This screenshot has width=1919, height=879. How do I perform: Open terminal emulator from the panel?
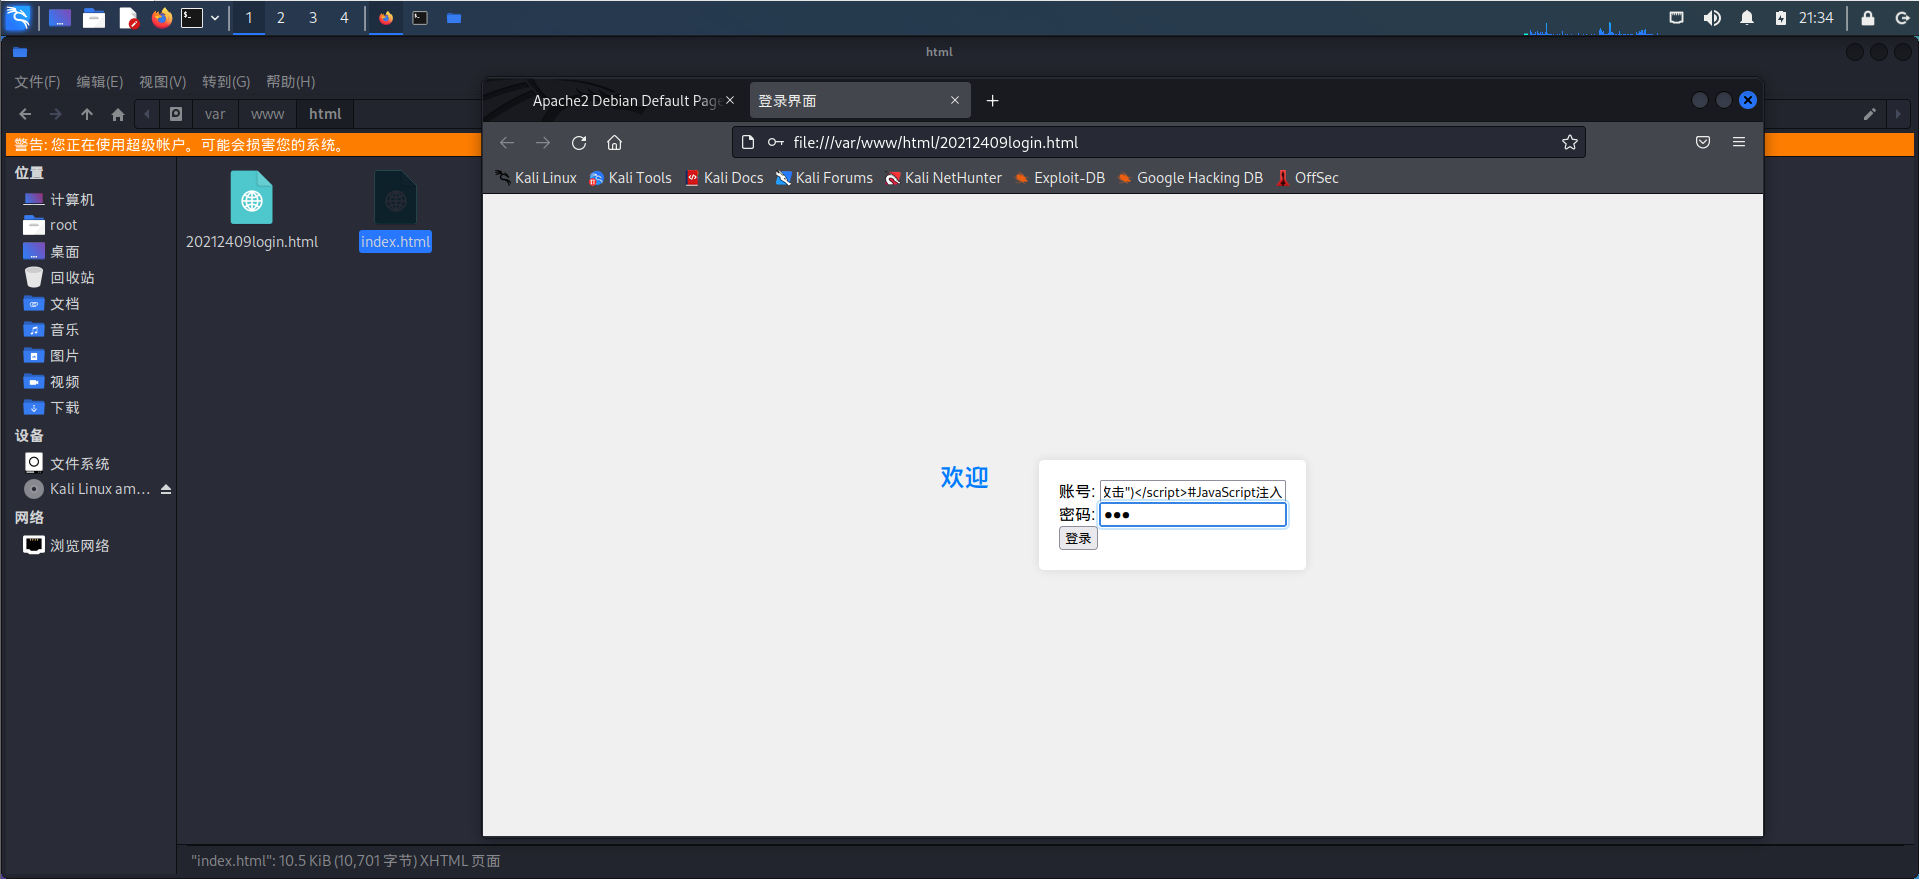[x=192, y=18]
